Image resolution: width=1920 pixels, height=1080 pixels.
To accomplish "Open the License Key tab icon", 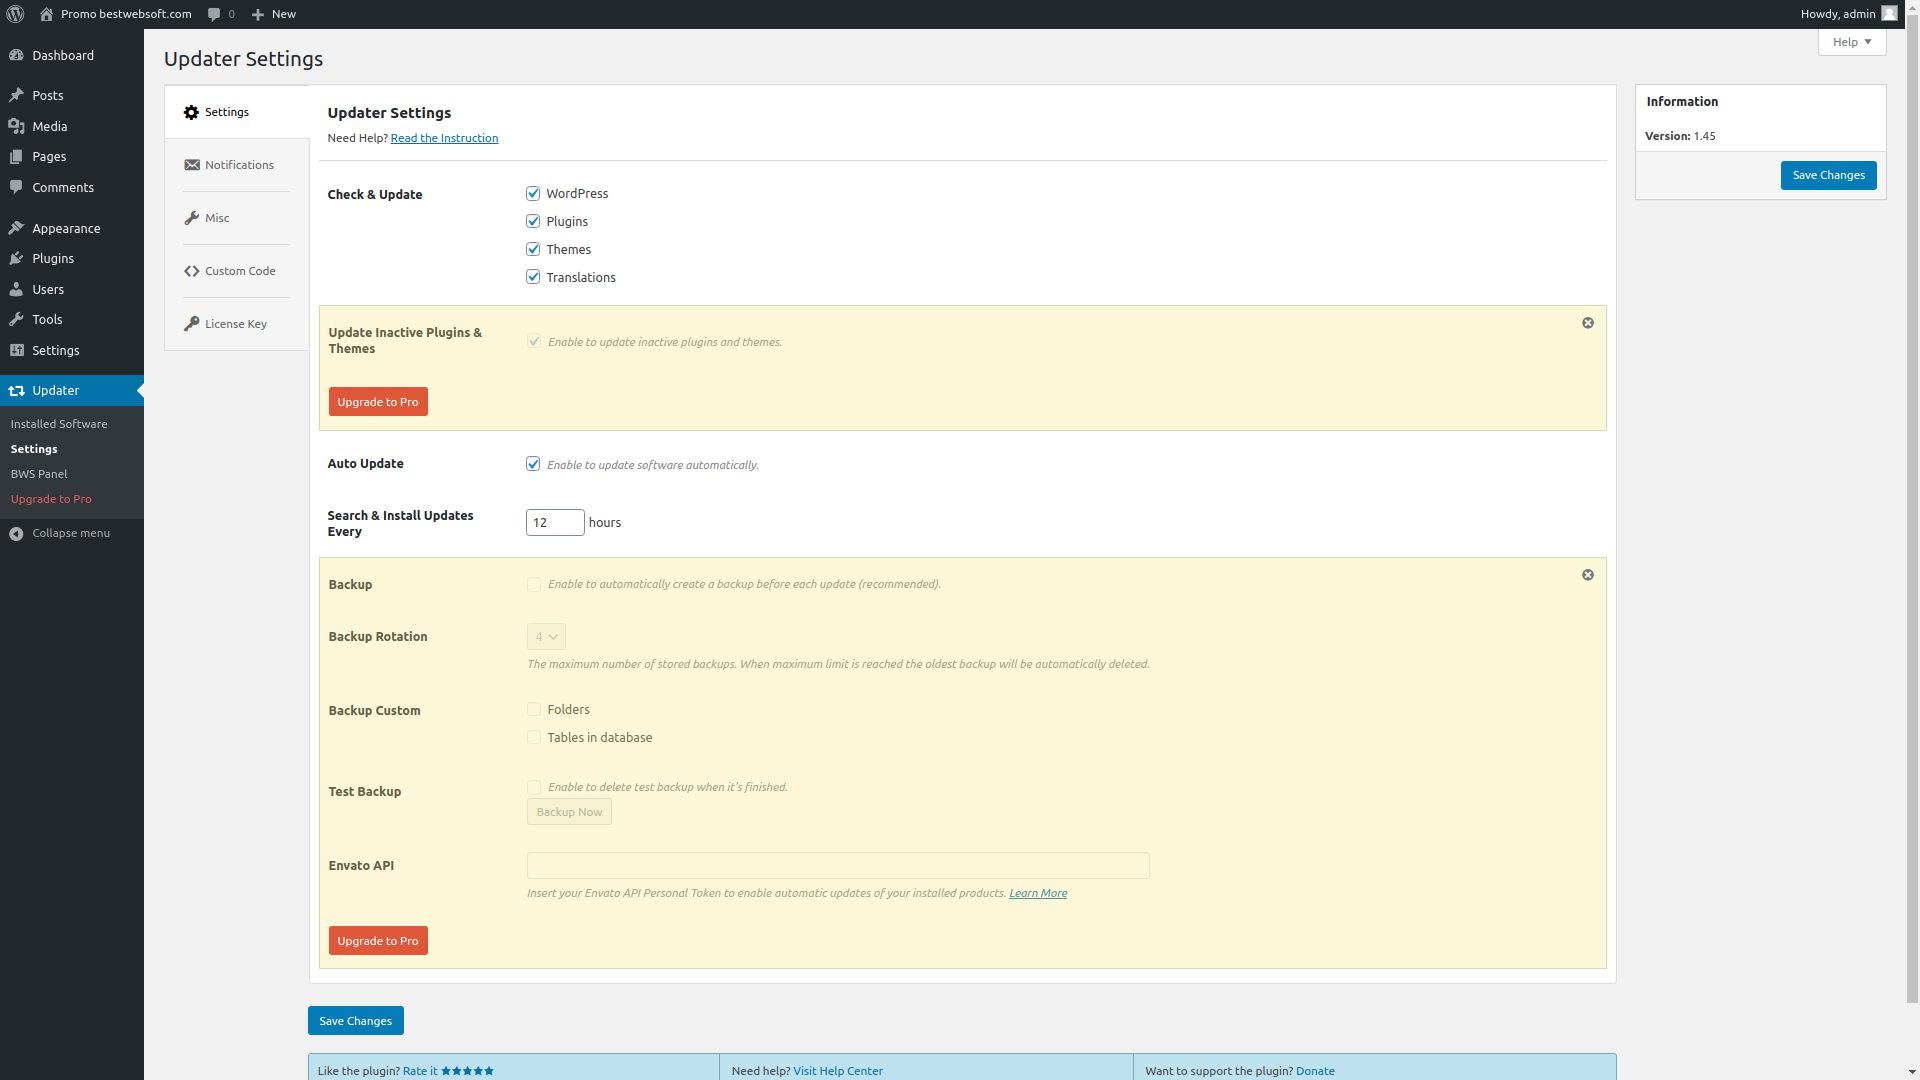I will pyautogui.click(x=191, y=323).
